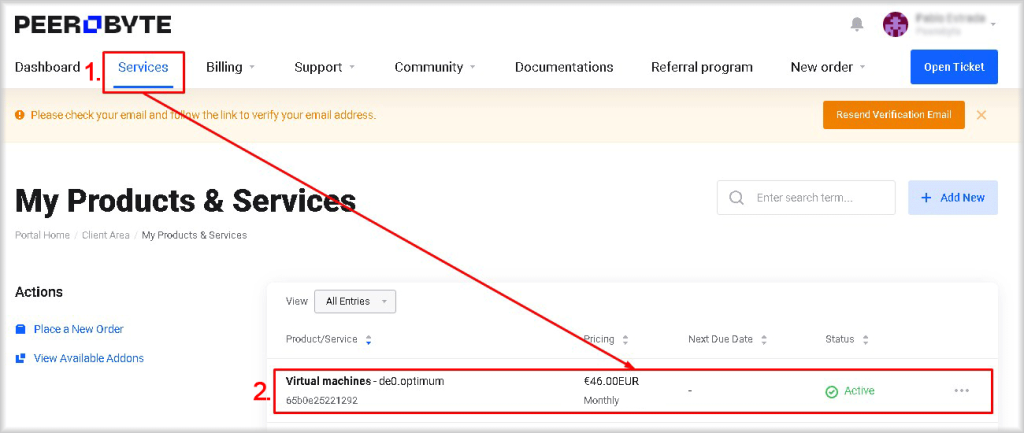The height and width of the screenshot is (433, 1024).
Task: Click the Add New button
Action: (953, 197)
